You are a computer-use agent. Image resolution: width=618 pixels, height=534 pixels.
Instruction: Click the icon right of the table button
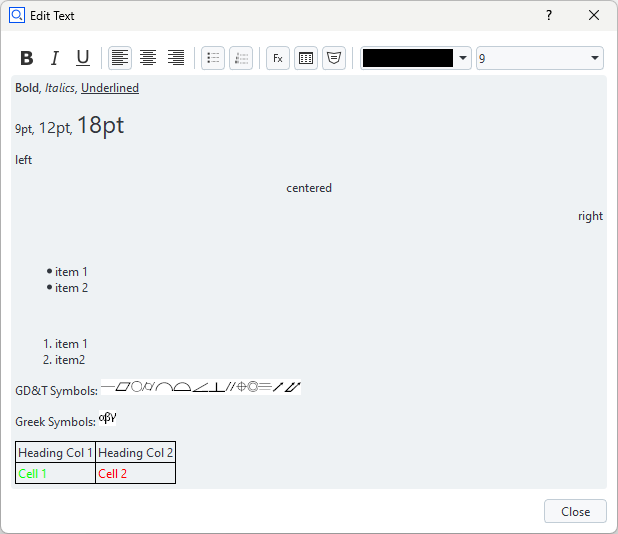334,58
